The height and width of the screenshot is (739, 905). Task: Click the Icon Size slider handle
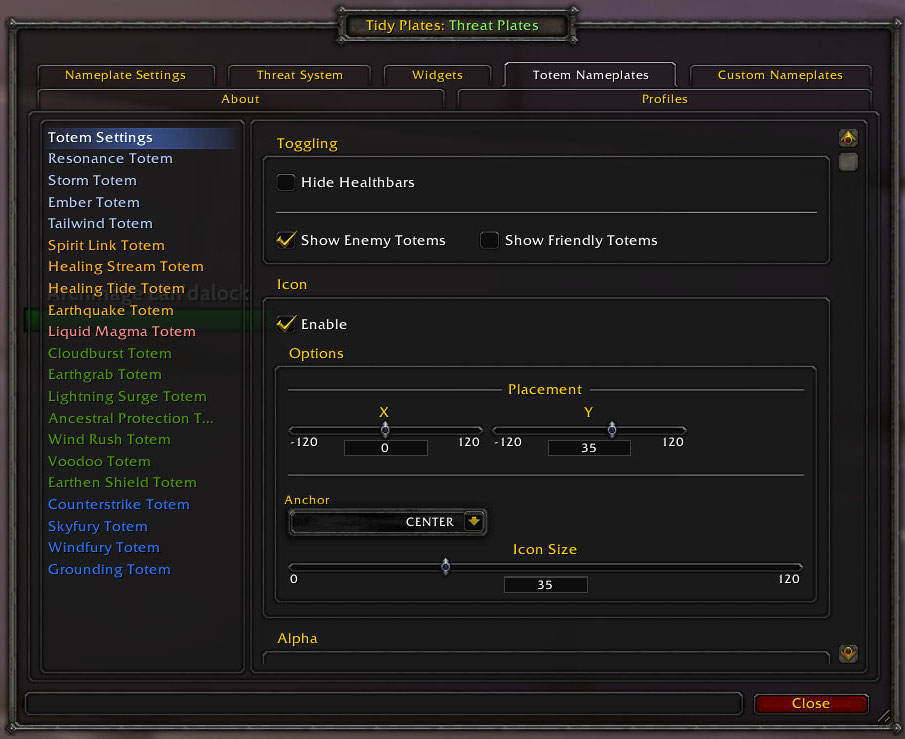[x=446, y=567]
